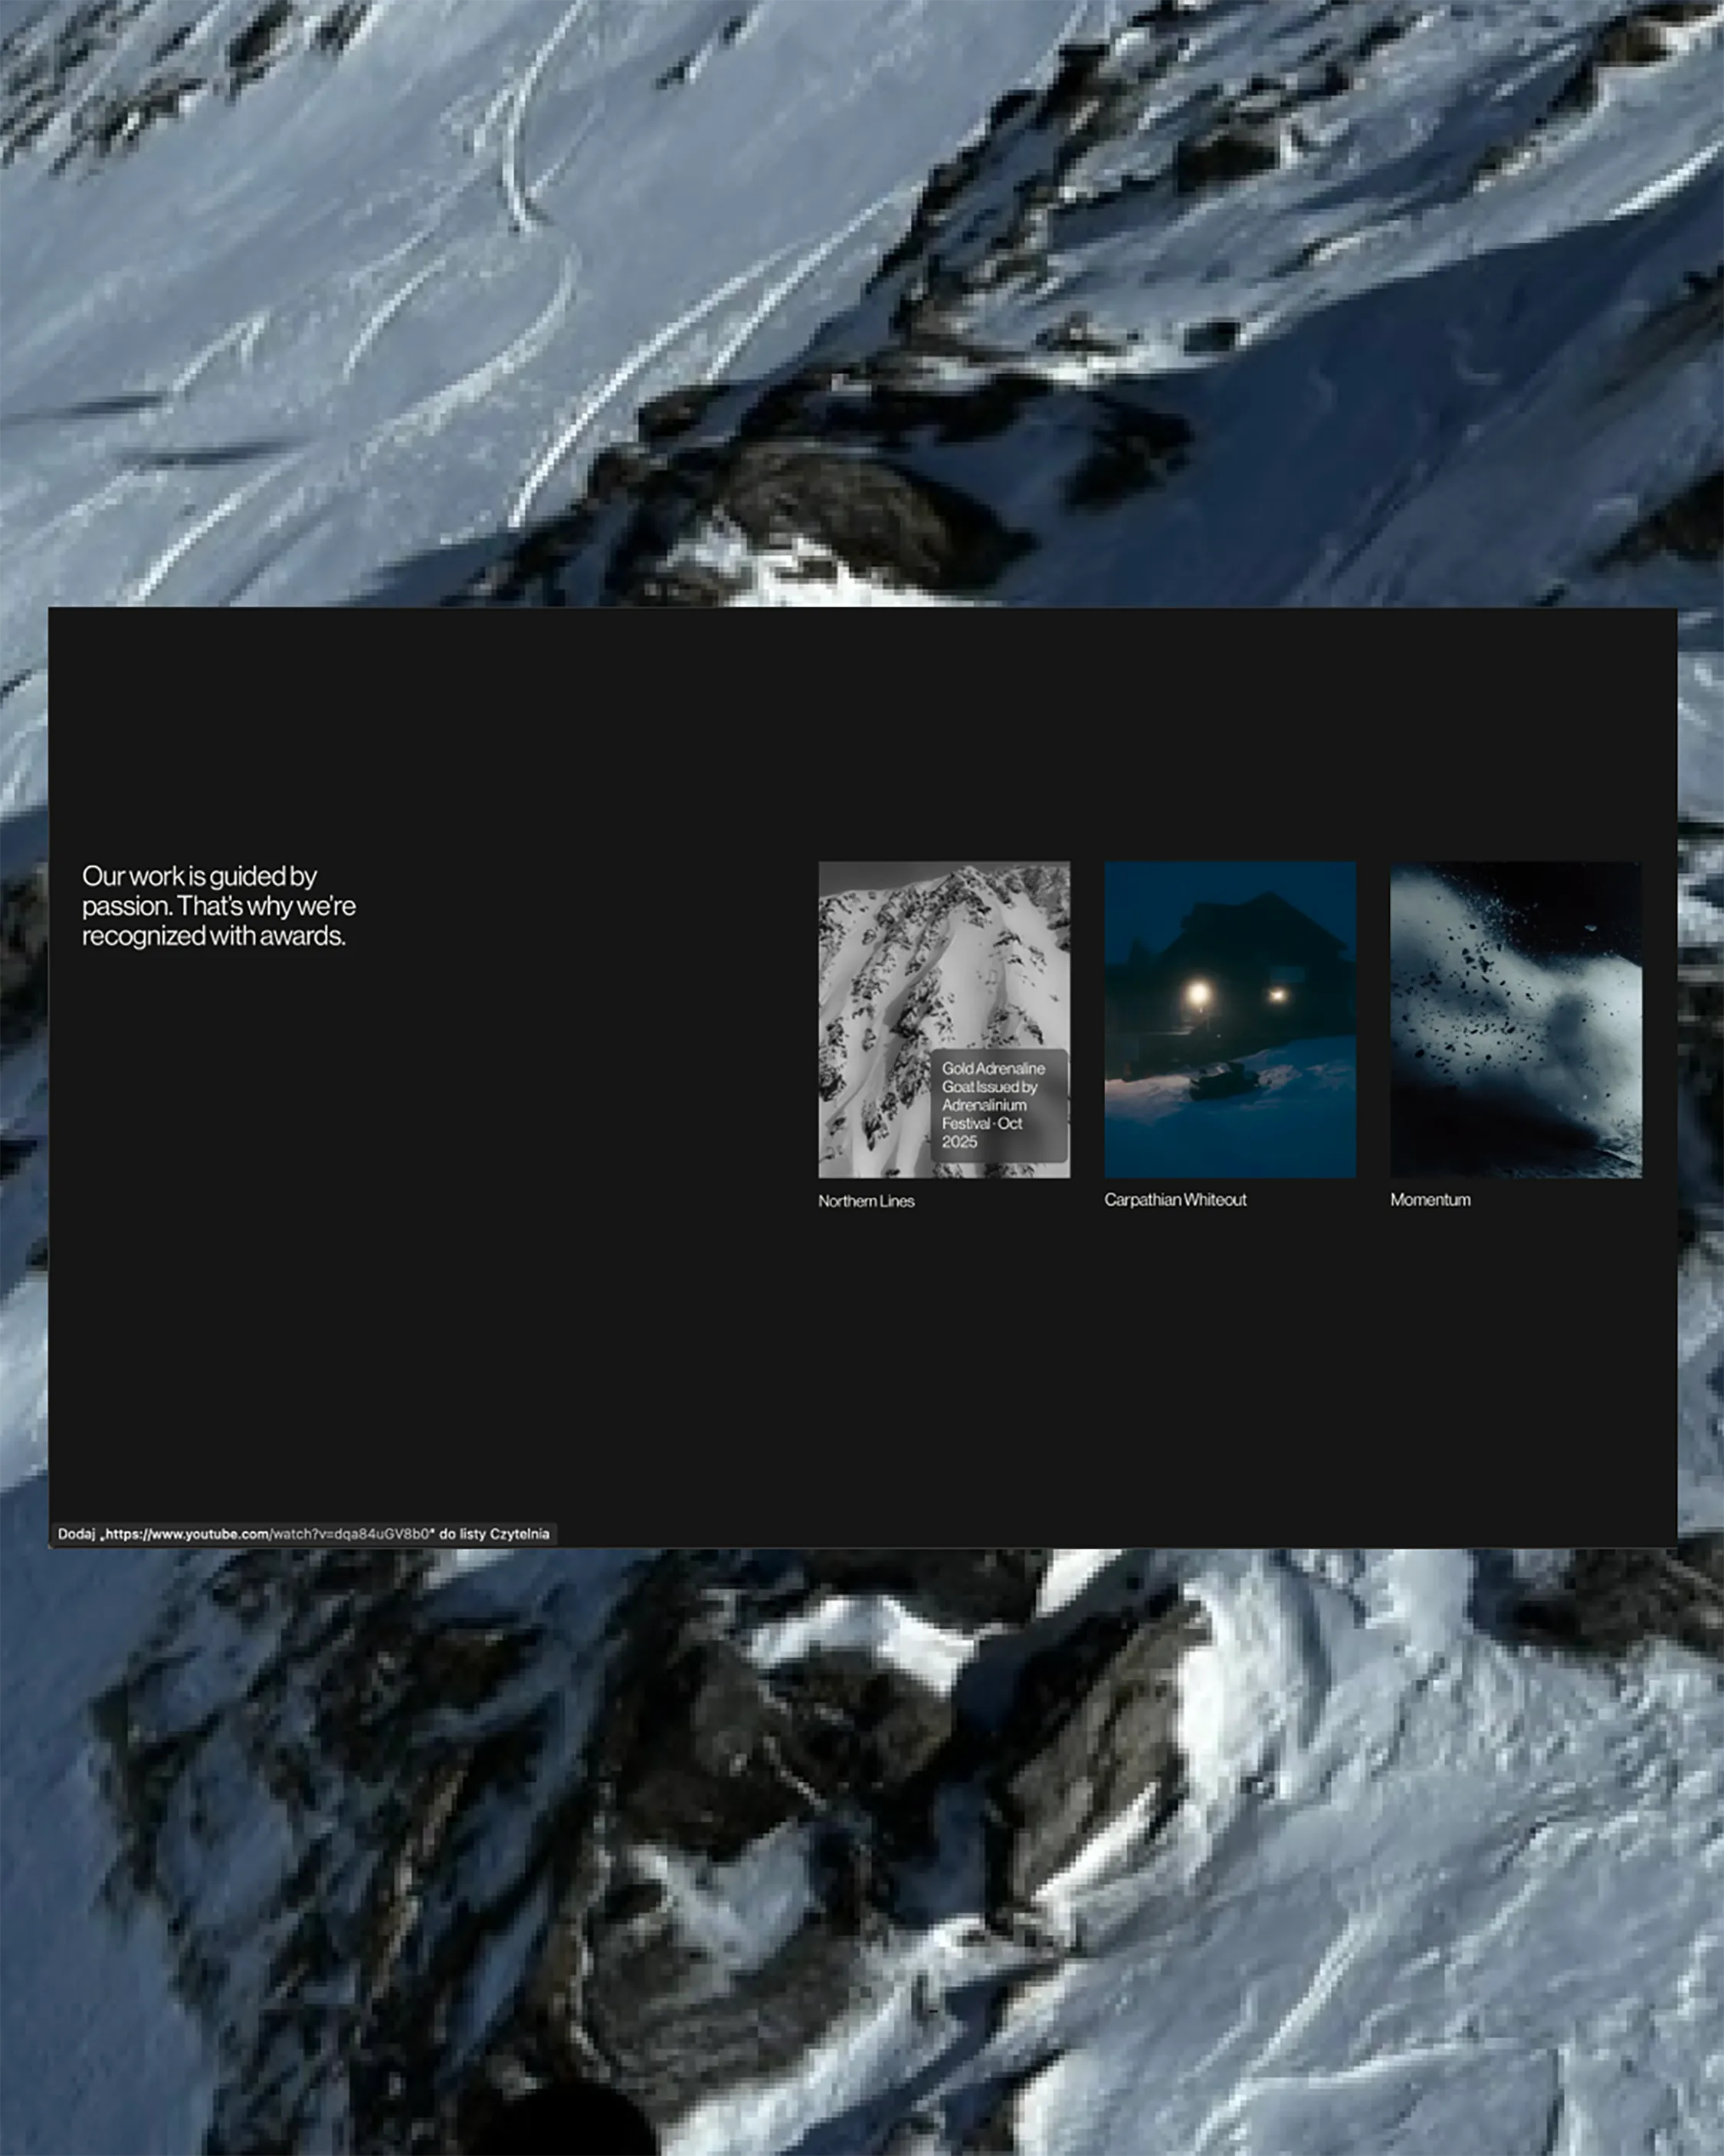1724x2156 pixels.
Task: Click the word Dodaj in the status bar
Action: point(76,1534)
